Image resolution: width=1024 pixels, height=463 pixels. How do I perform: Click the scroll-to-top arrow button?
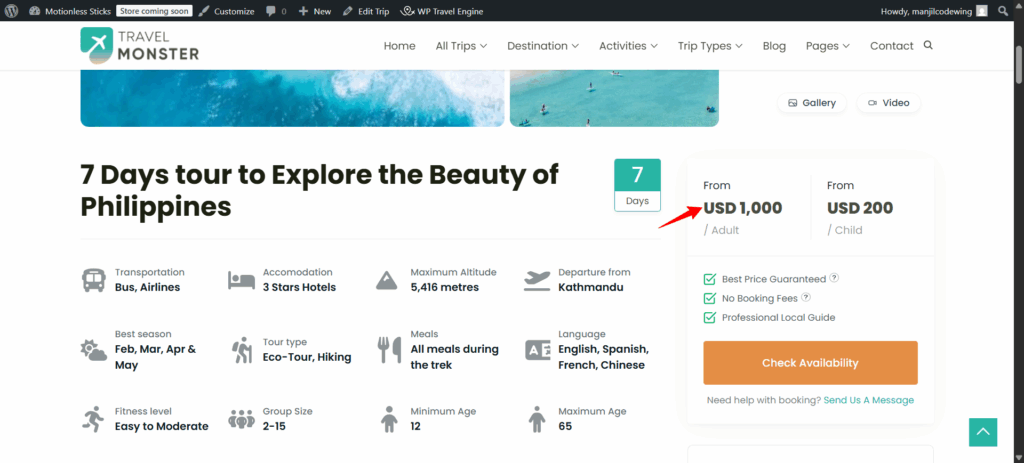pyautogui.click(x=983, y=431)
